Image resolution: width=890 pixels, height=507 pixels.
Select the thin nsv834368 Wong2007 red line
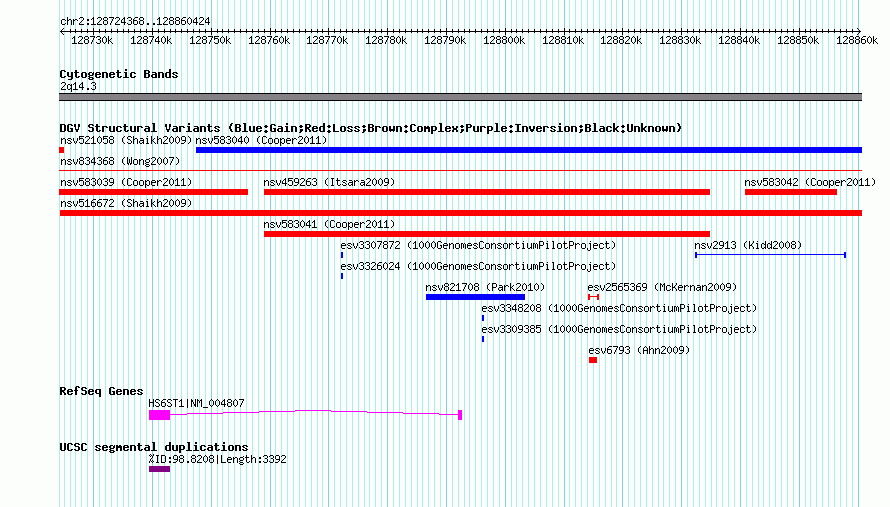pos(460,170)
